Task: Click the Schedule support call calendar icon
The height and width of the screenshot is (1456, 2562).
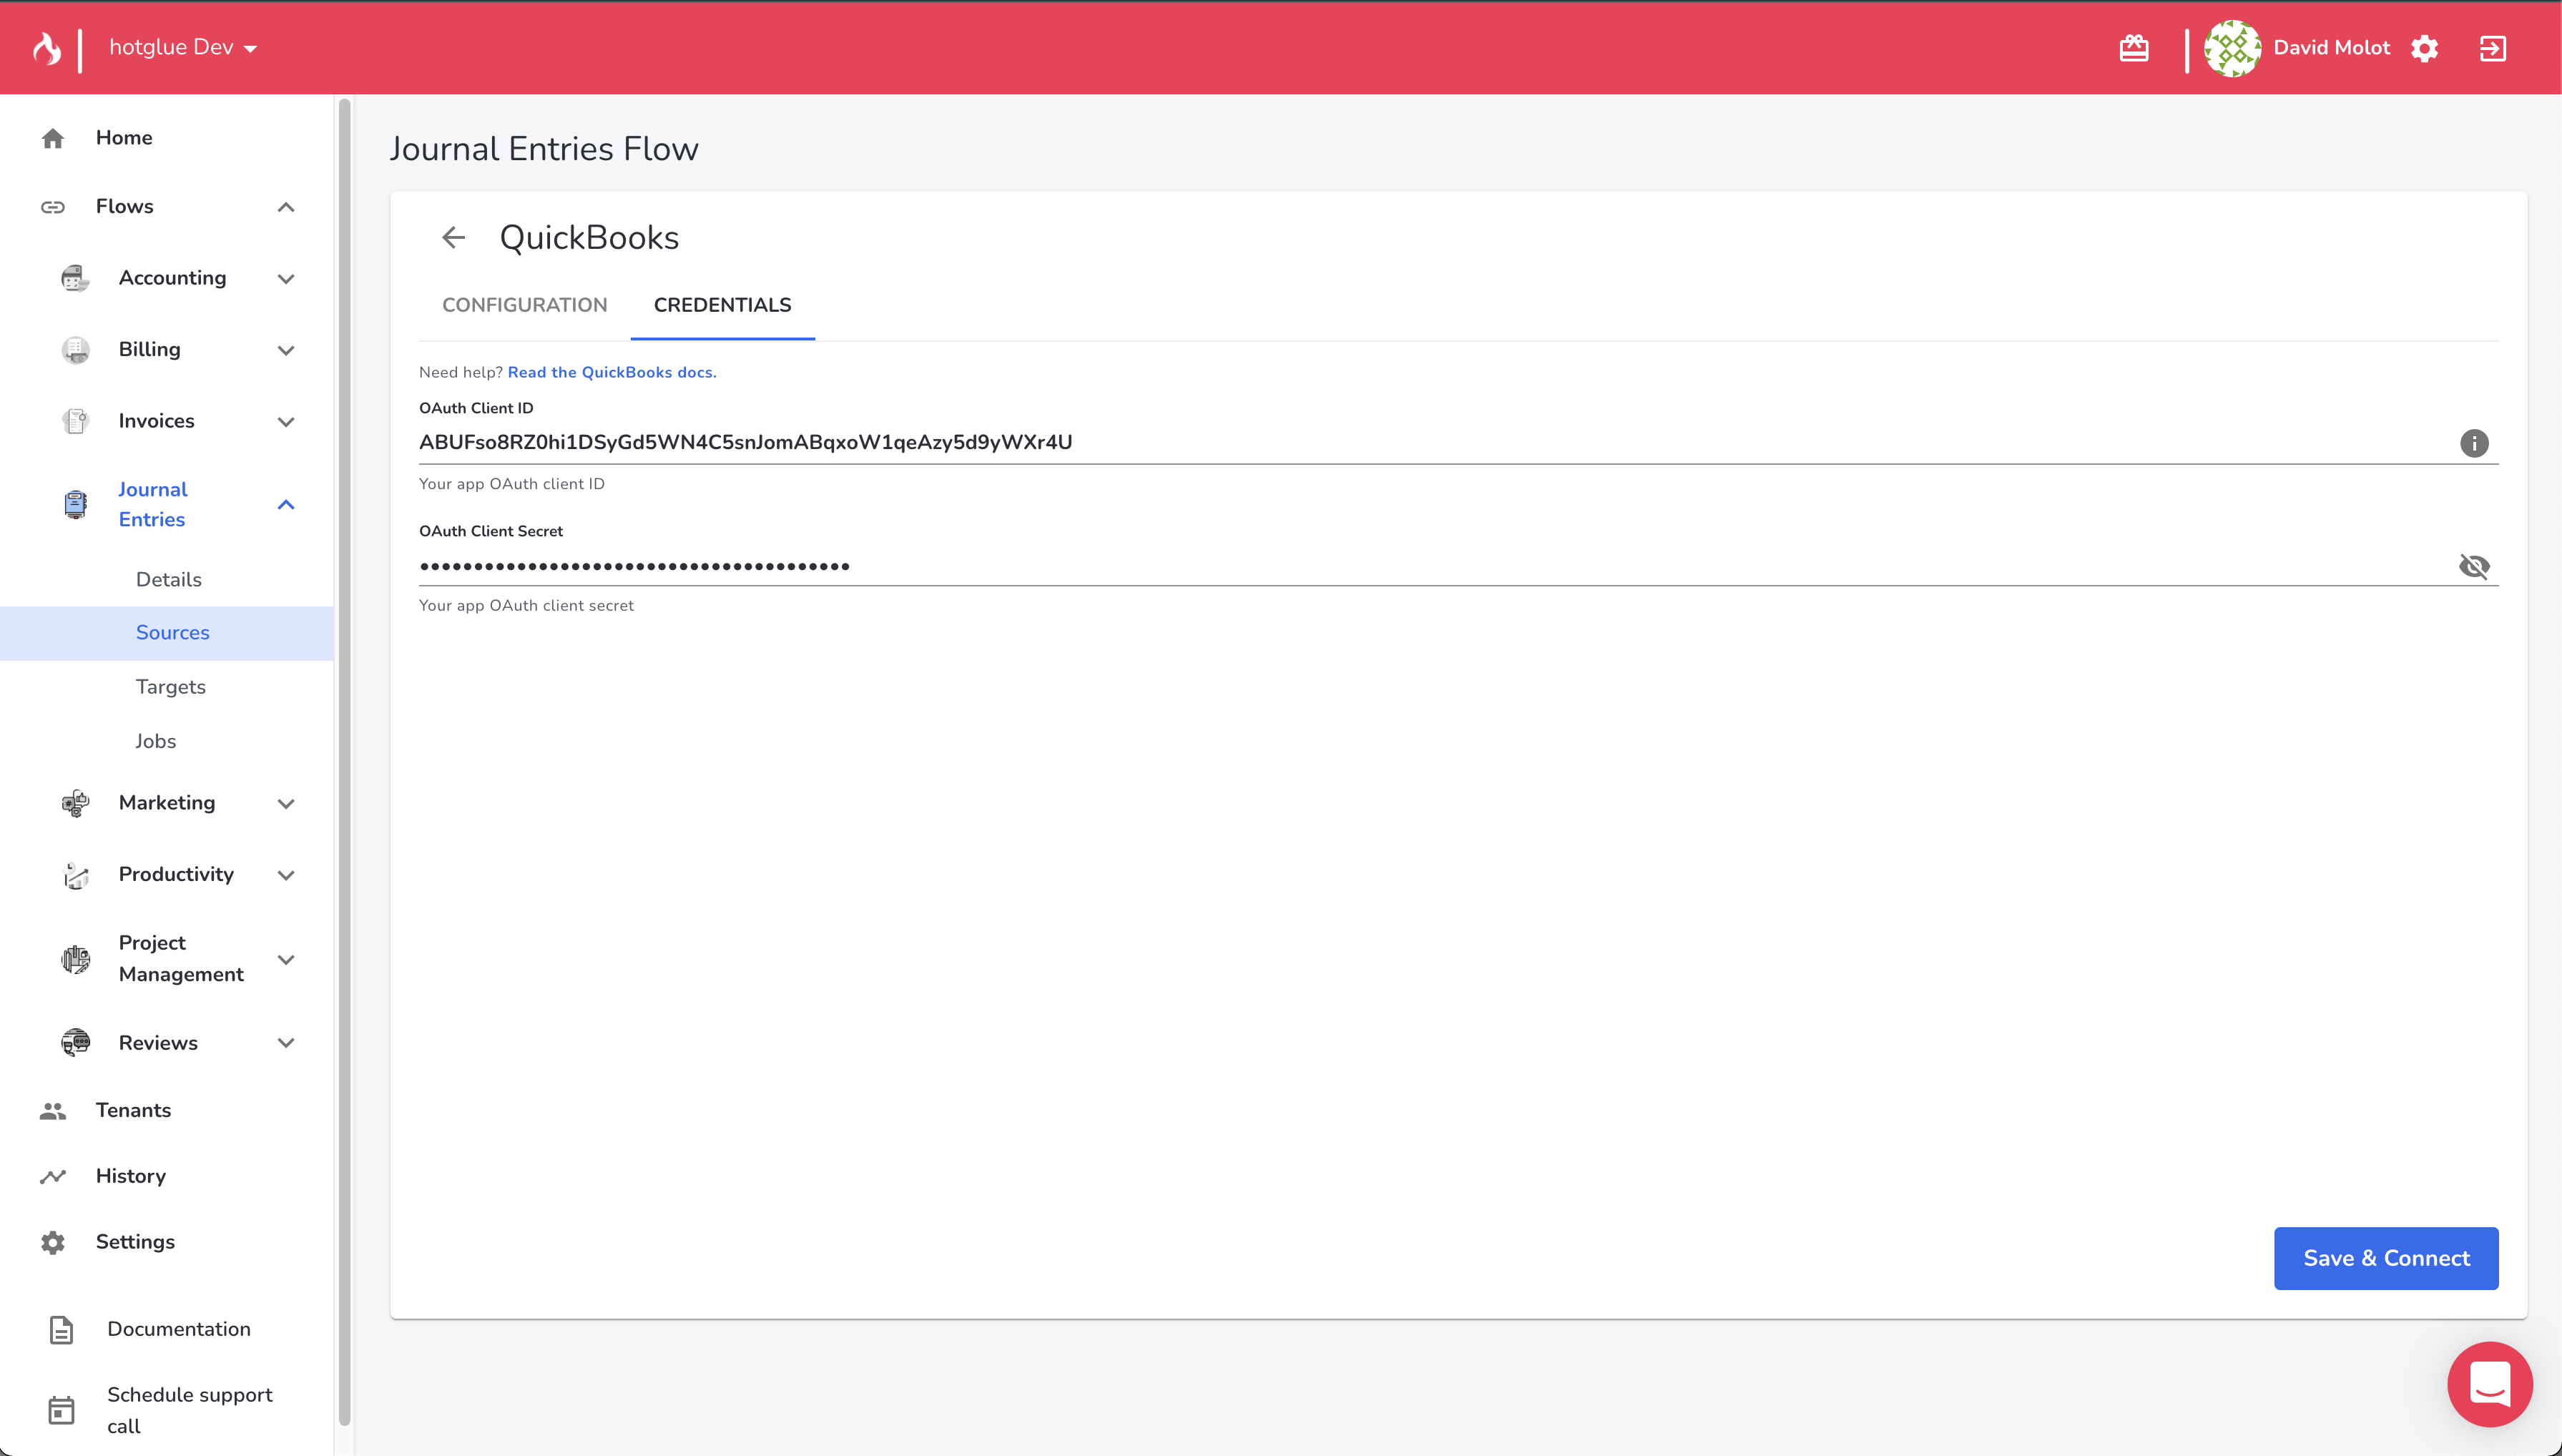Action: (61, 1410)
